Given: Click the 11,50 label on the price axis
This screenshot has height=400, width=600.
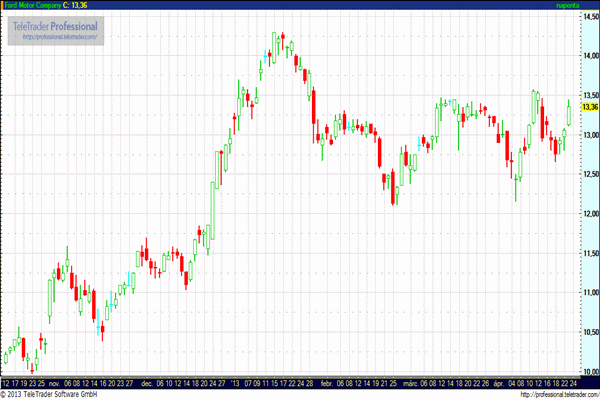Looking at the screenshot, I should coord(589,252).
